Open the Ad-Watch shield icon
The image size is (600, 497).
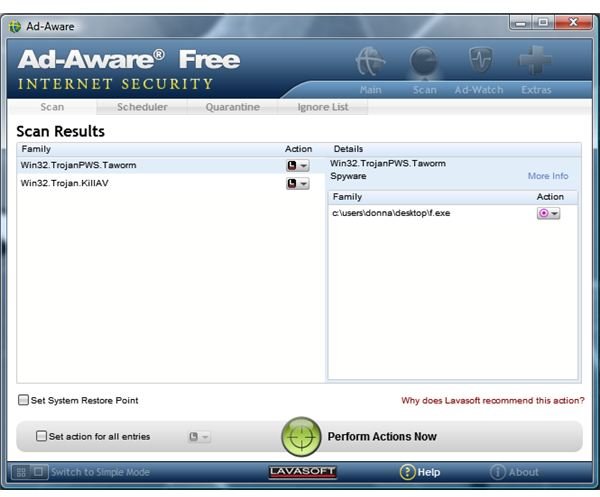tap(481, 60)
